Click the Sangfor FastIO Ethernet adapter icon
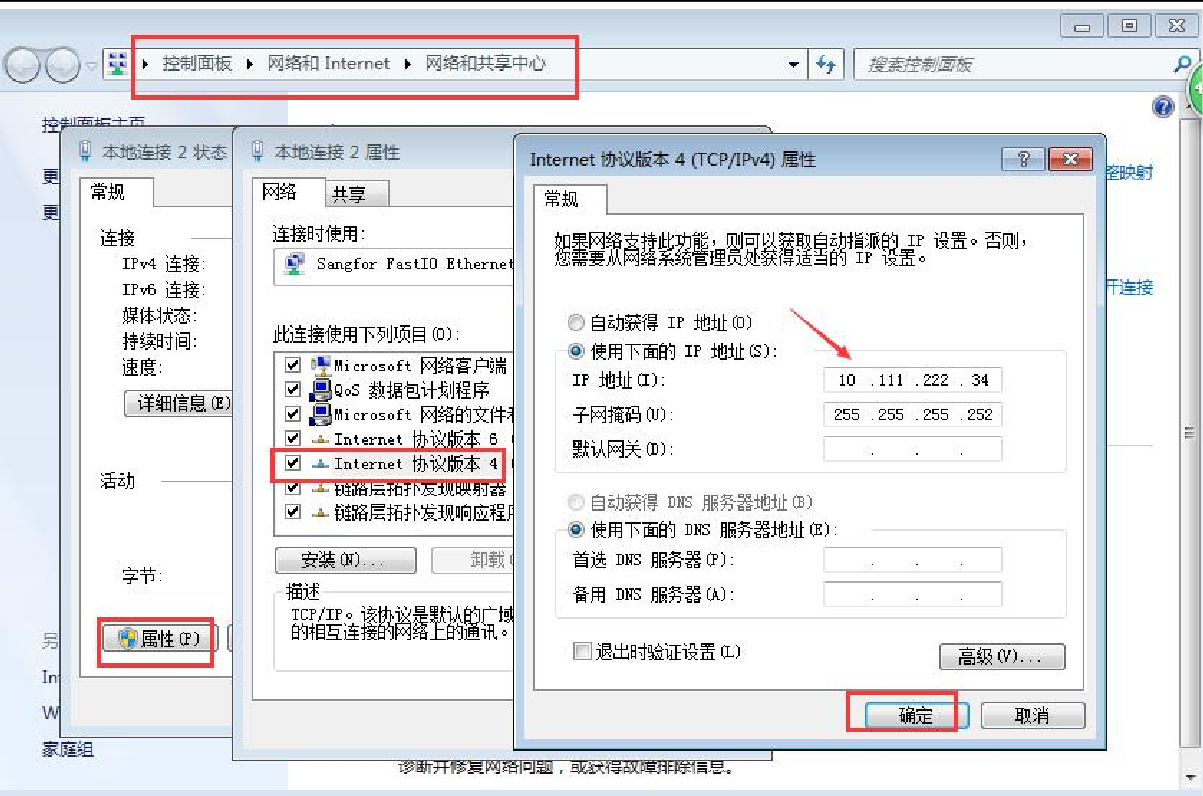This screenshot has width=1203, height=796. pyautogui.click(x=295, y=264)
